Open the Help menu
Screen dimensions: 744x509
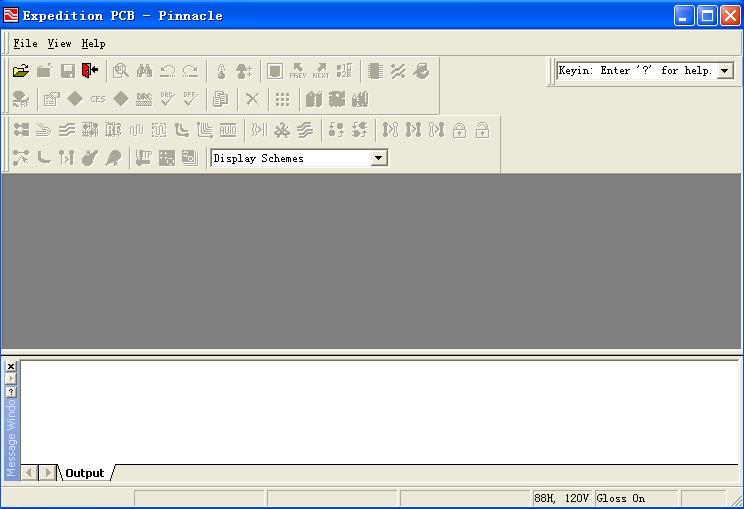(x=93, y=44)
